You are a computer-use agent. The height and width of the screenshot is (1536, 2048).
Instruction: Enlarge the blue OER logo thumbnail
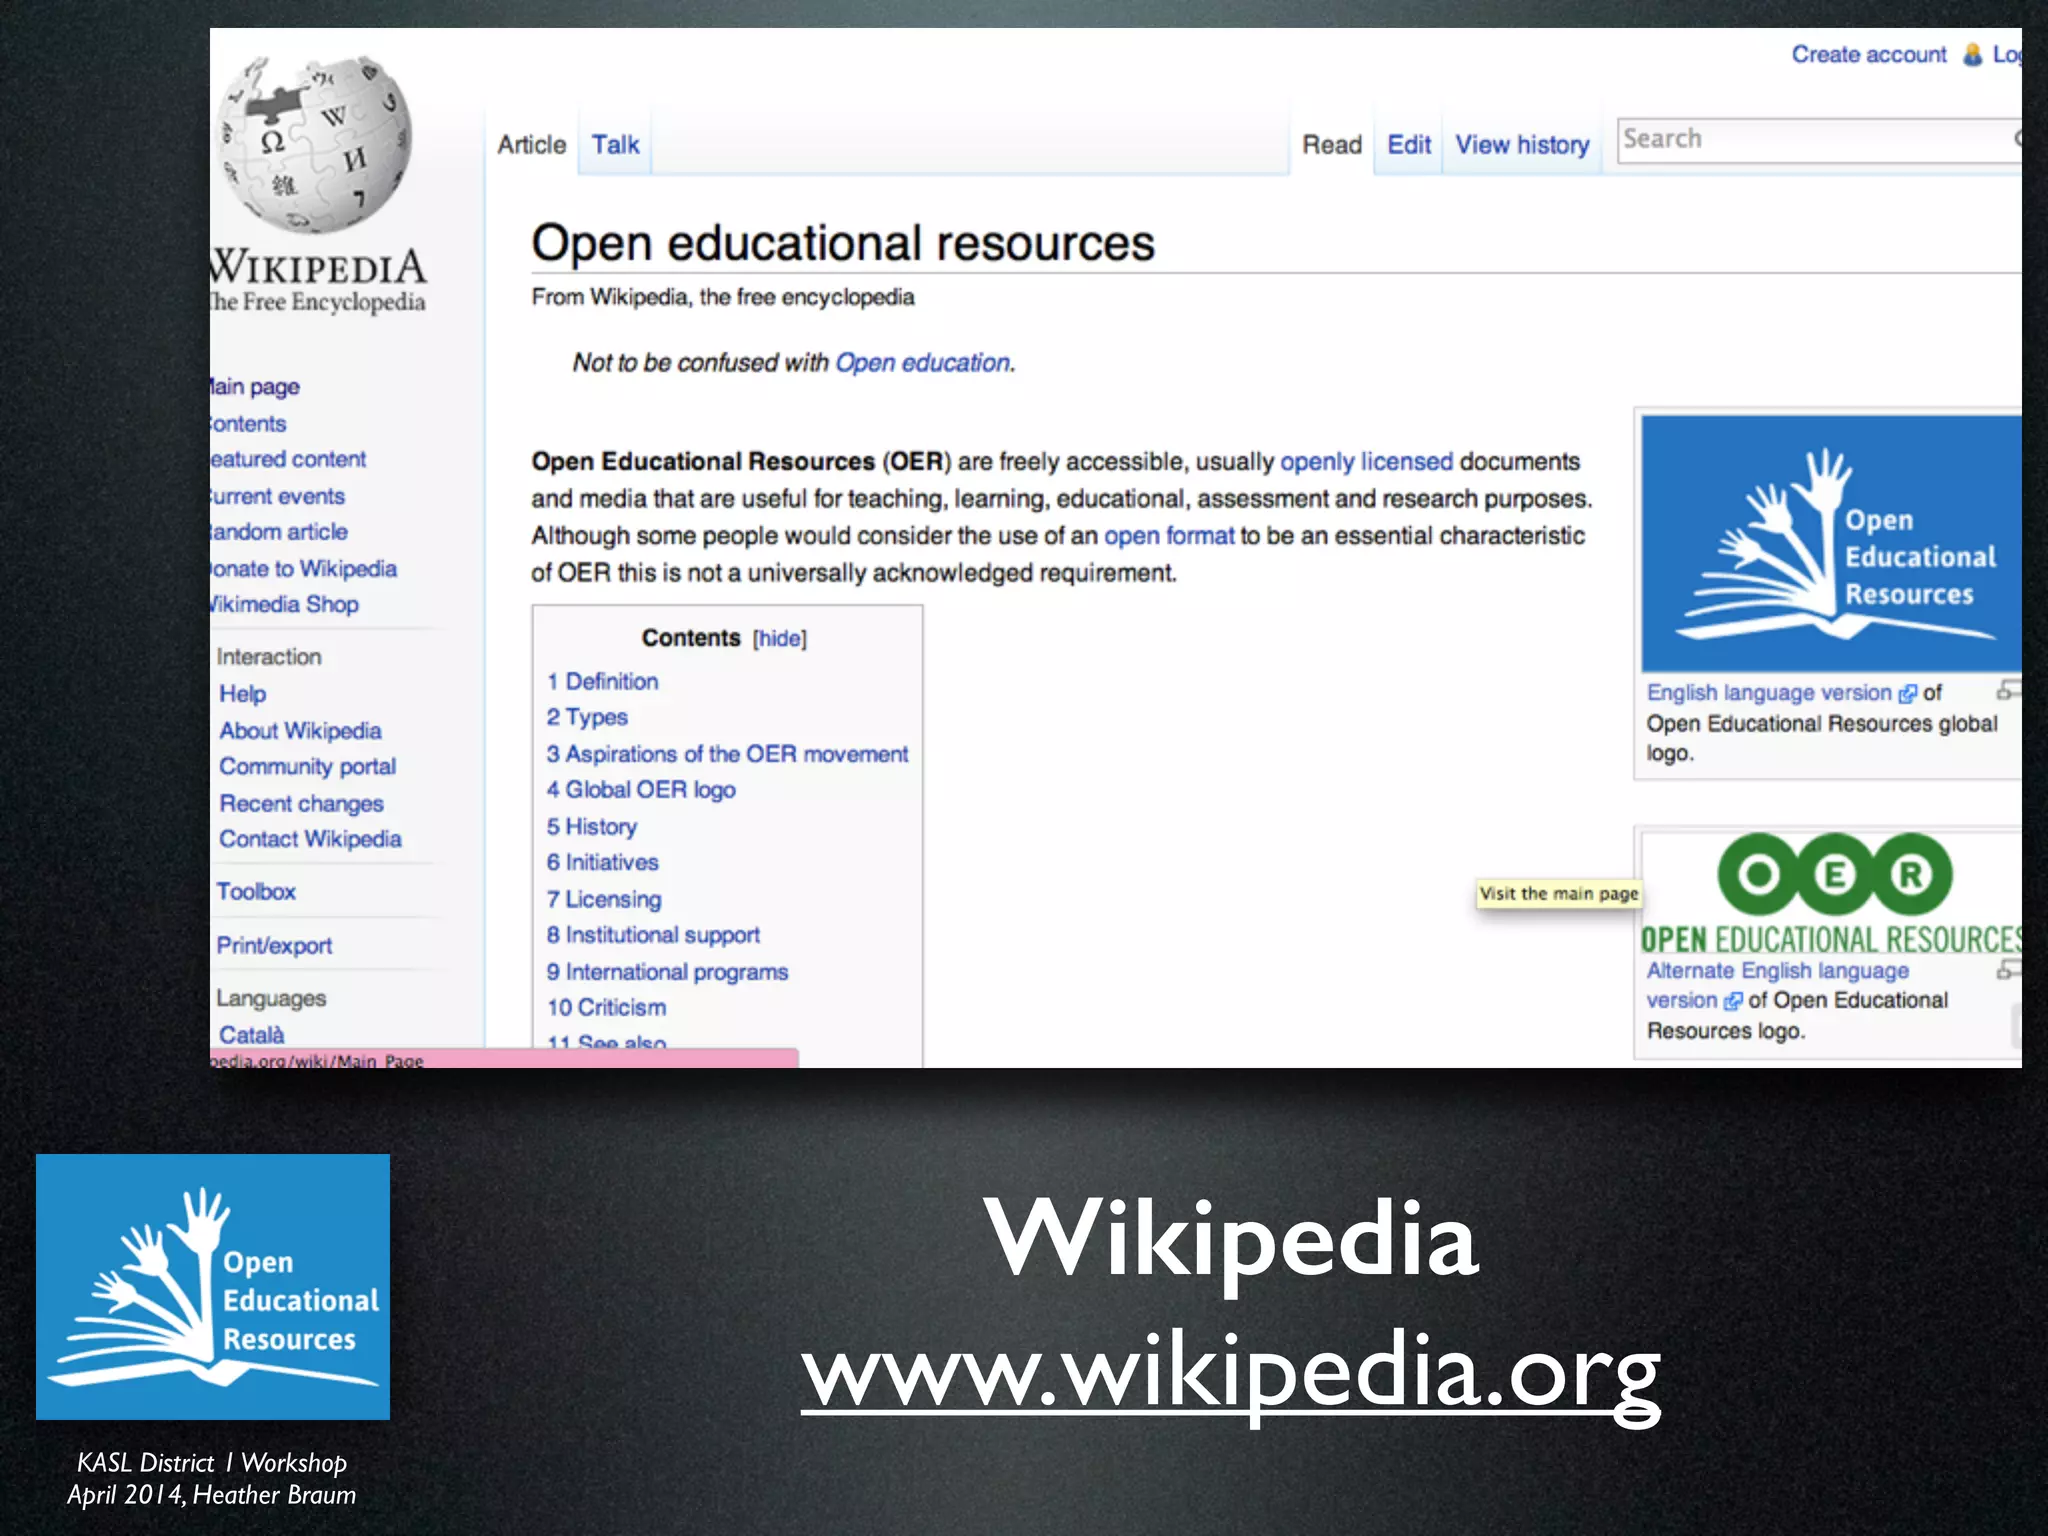click(1830, 543)
